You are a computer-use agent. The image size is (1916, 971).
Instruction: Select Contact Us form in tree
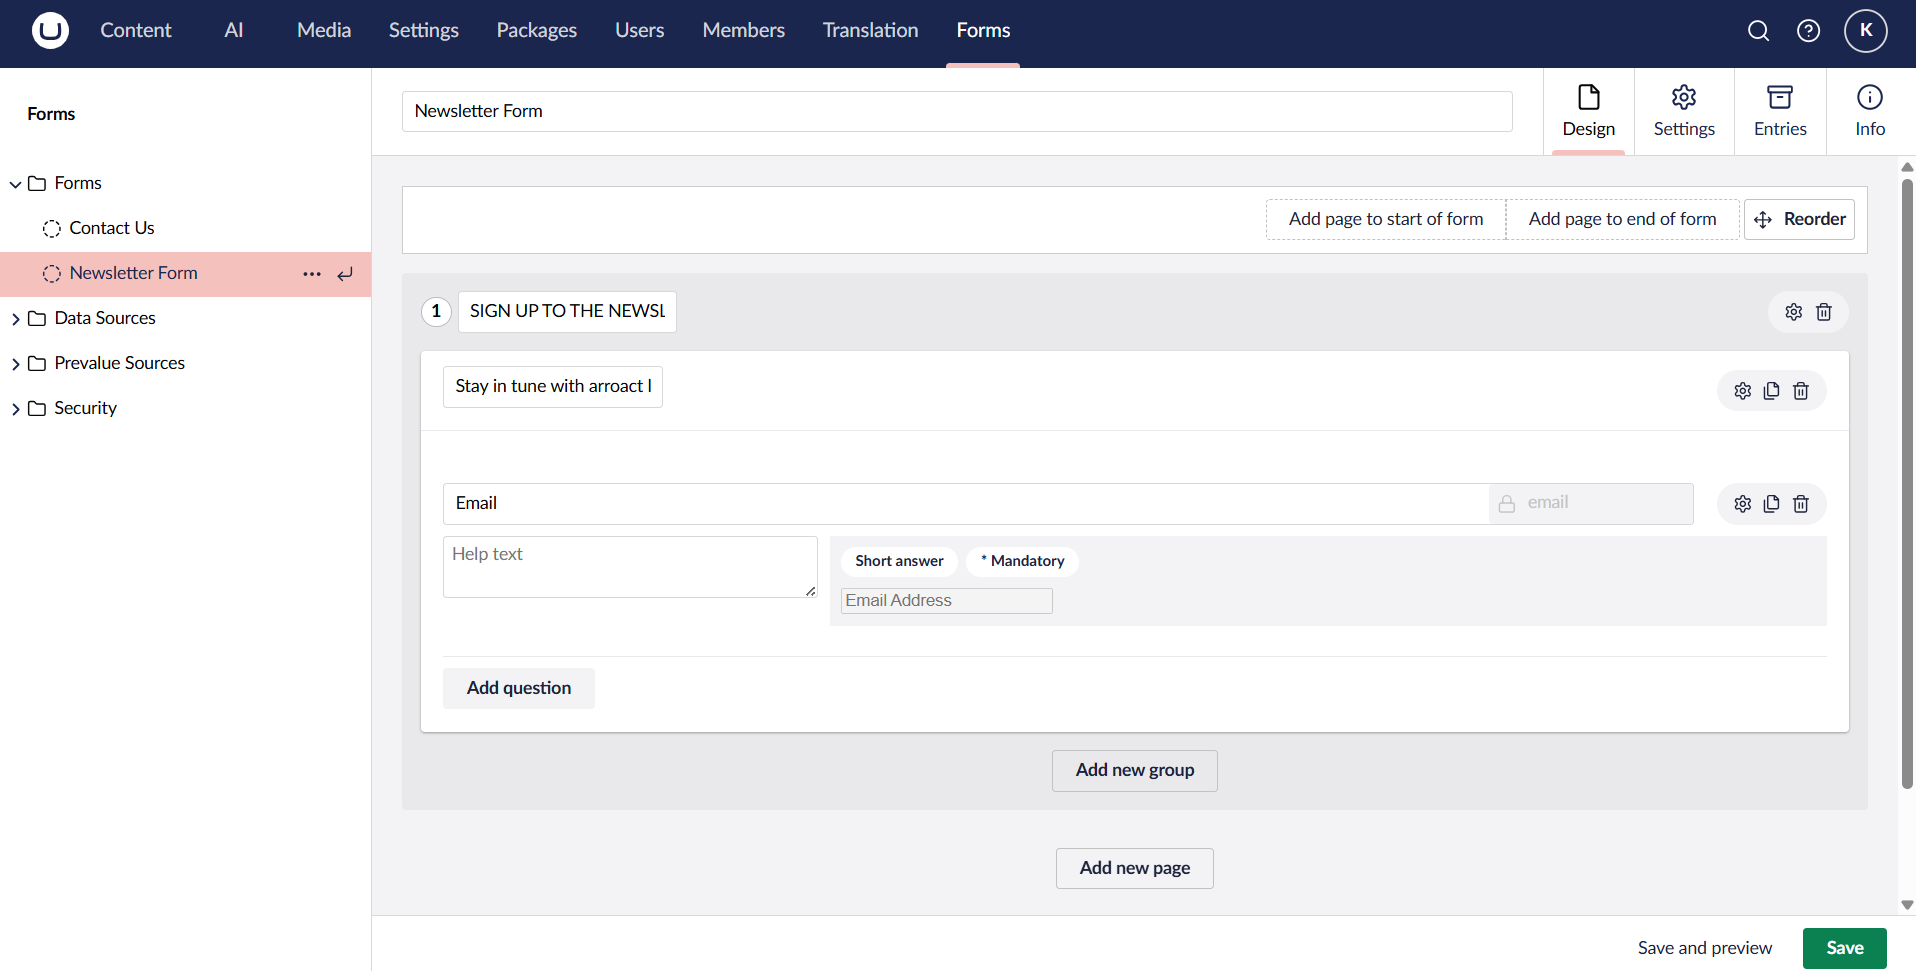tap(112, 228)
